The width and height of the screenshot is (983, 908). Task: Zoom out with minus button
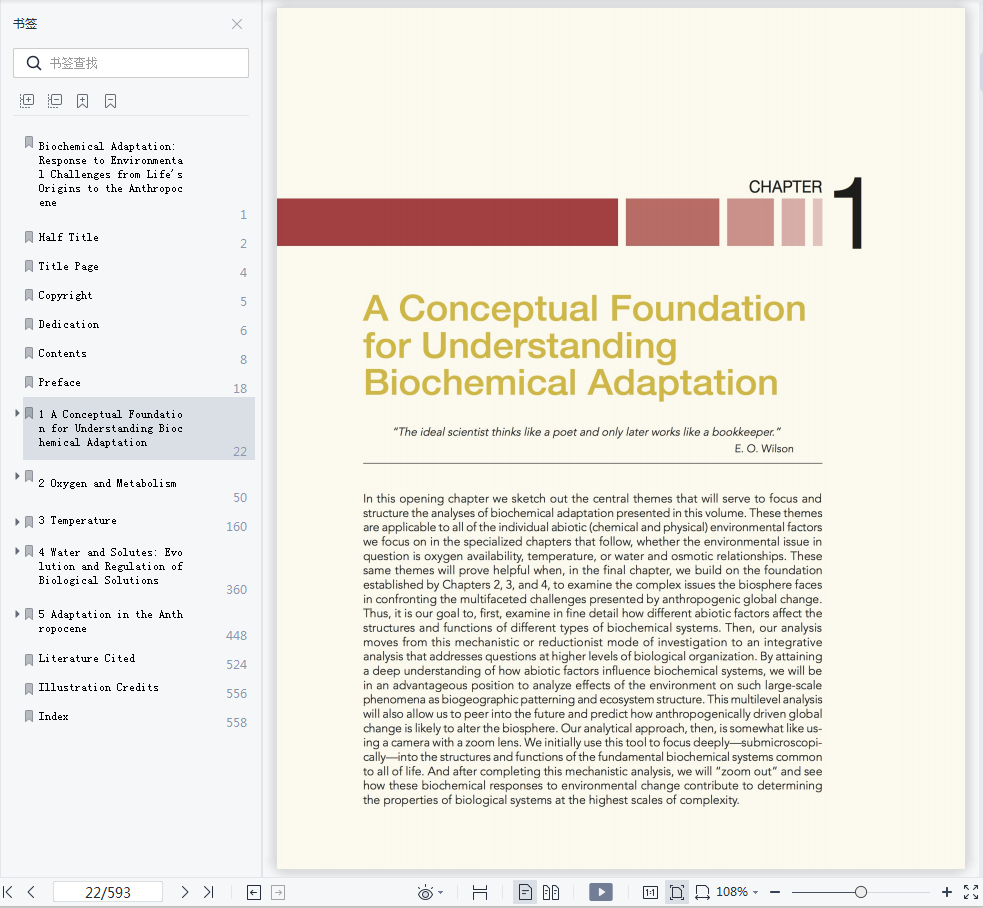775,892
